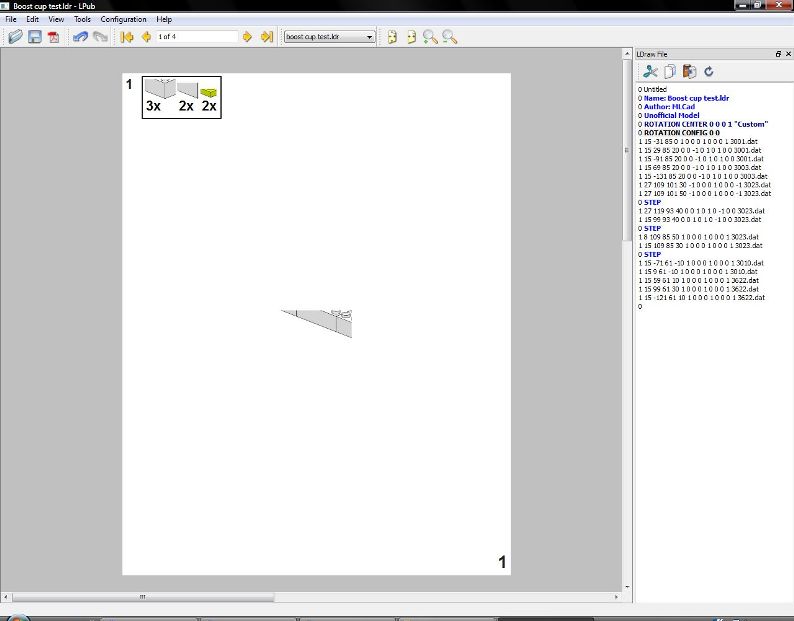Image resolution: width=794 pixels, height=621 pixels.
Task: Open the File menu
Action: click(11, 19)
